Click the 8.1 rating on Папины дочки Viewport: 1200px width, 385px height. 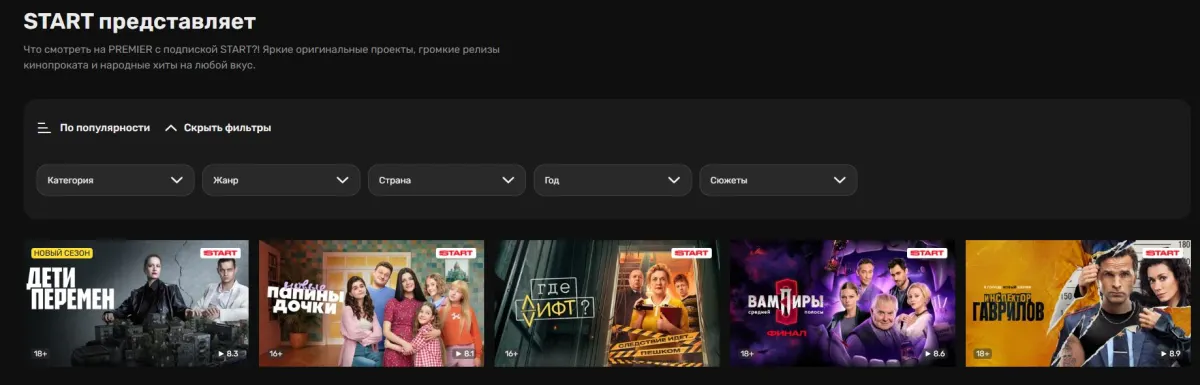click(x=464, y=354)
